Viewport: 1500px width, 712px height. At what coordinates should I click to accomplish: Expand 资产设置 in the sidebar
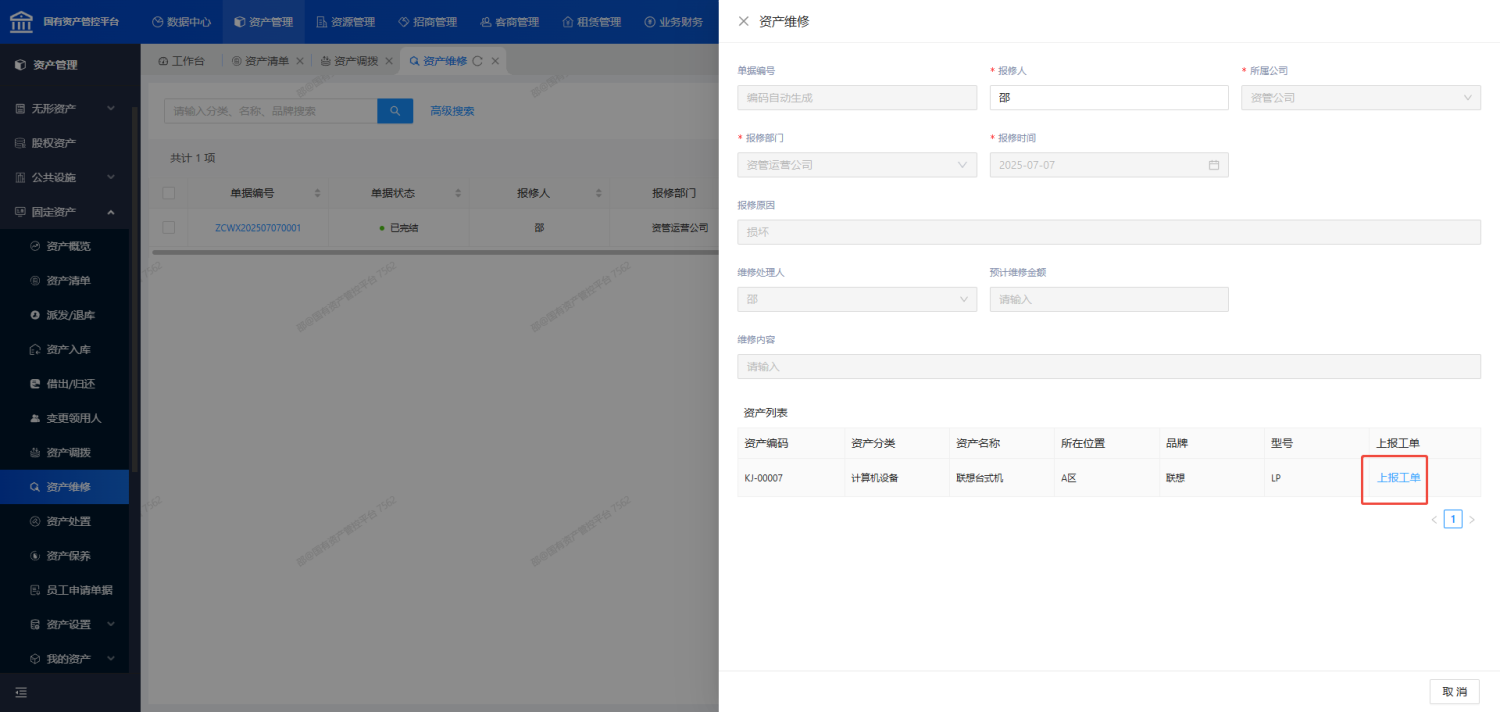coord(64,625)
